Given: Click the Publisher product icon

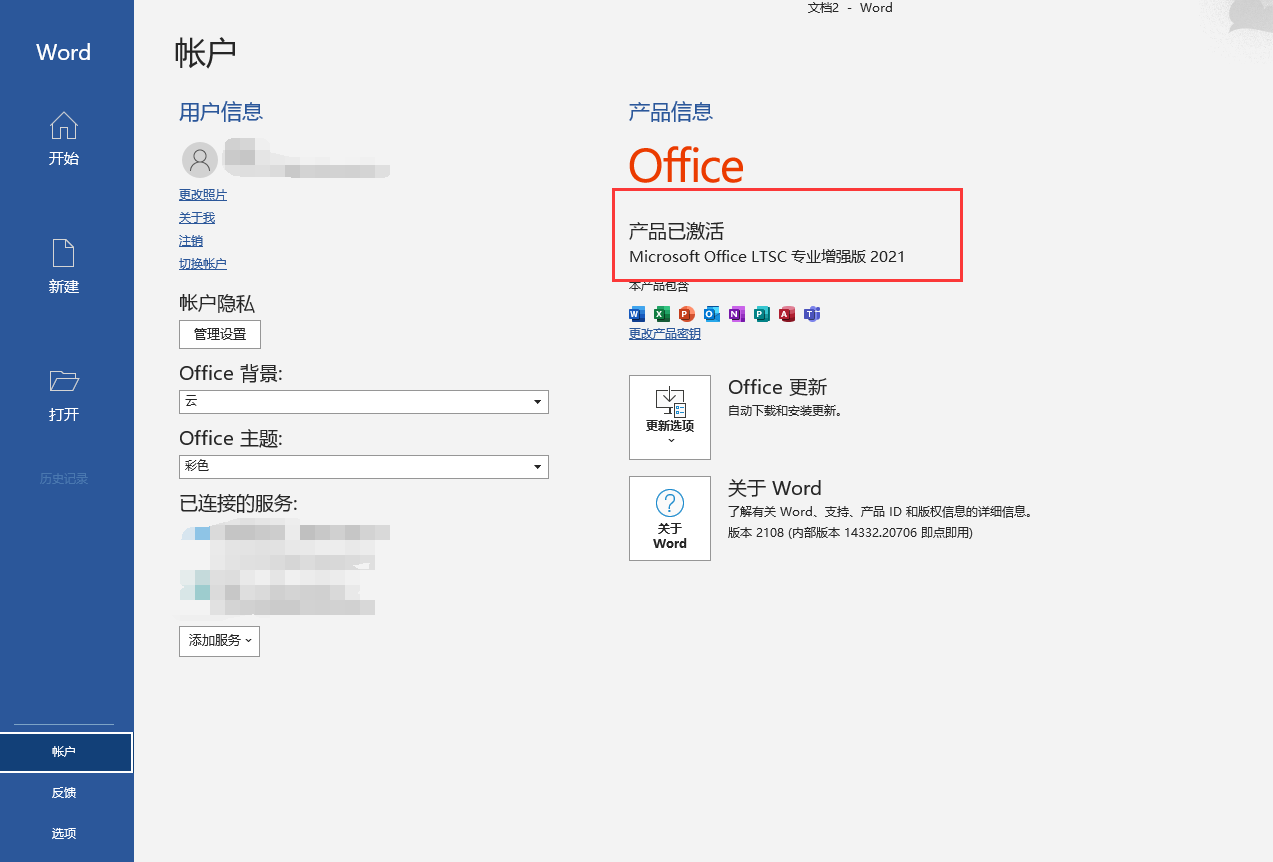Looking at the screenshot, I should (x=762, y=314).
